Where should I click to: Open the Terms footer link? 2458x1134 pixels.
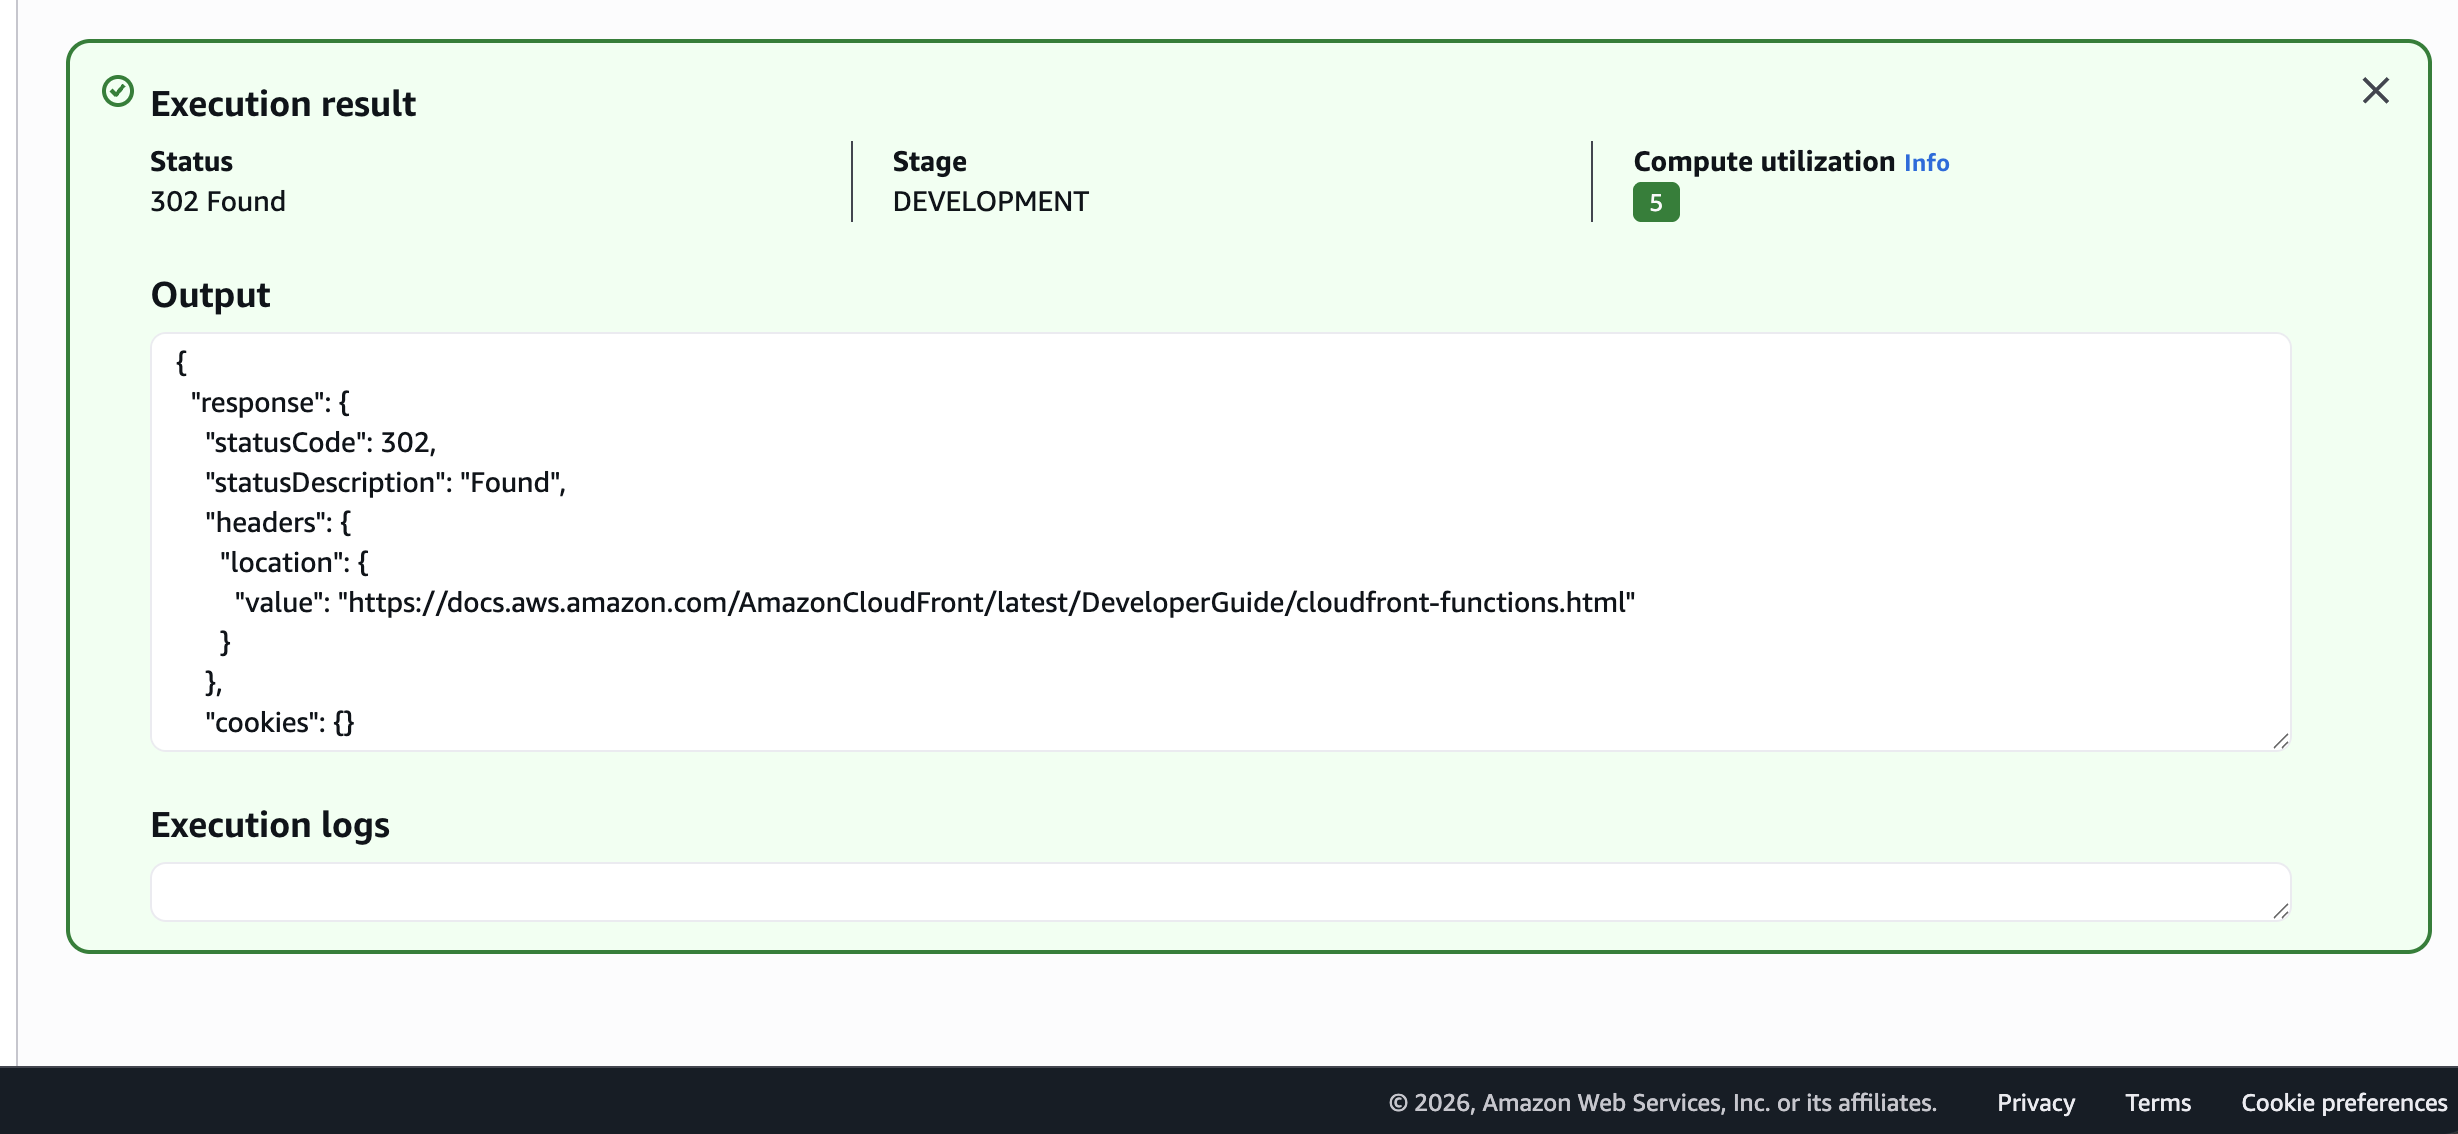pos(2157,1103)
